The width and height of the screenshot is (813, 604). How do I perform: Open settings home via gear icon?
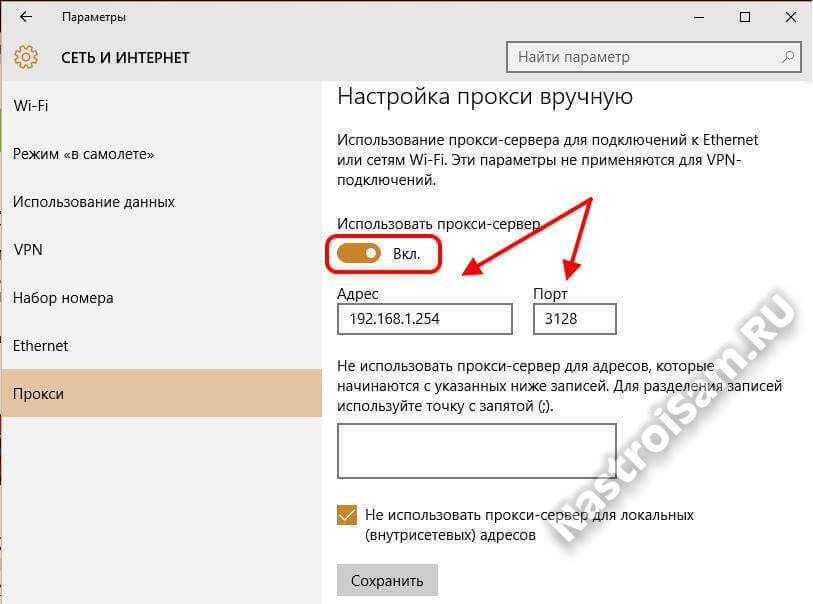pos(26,57)
